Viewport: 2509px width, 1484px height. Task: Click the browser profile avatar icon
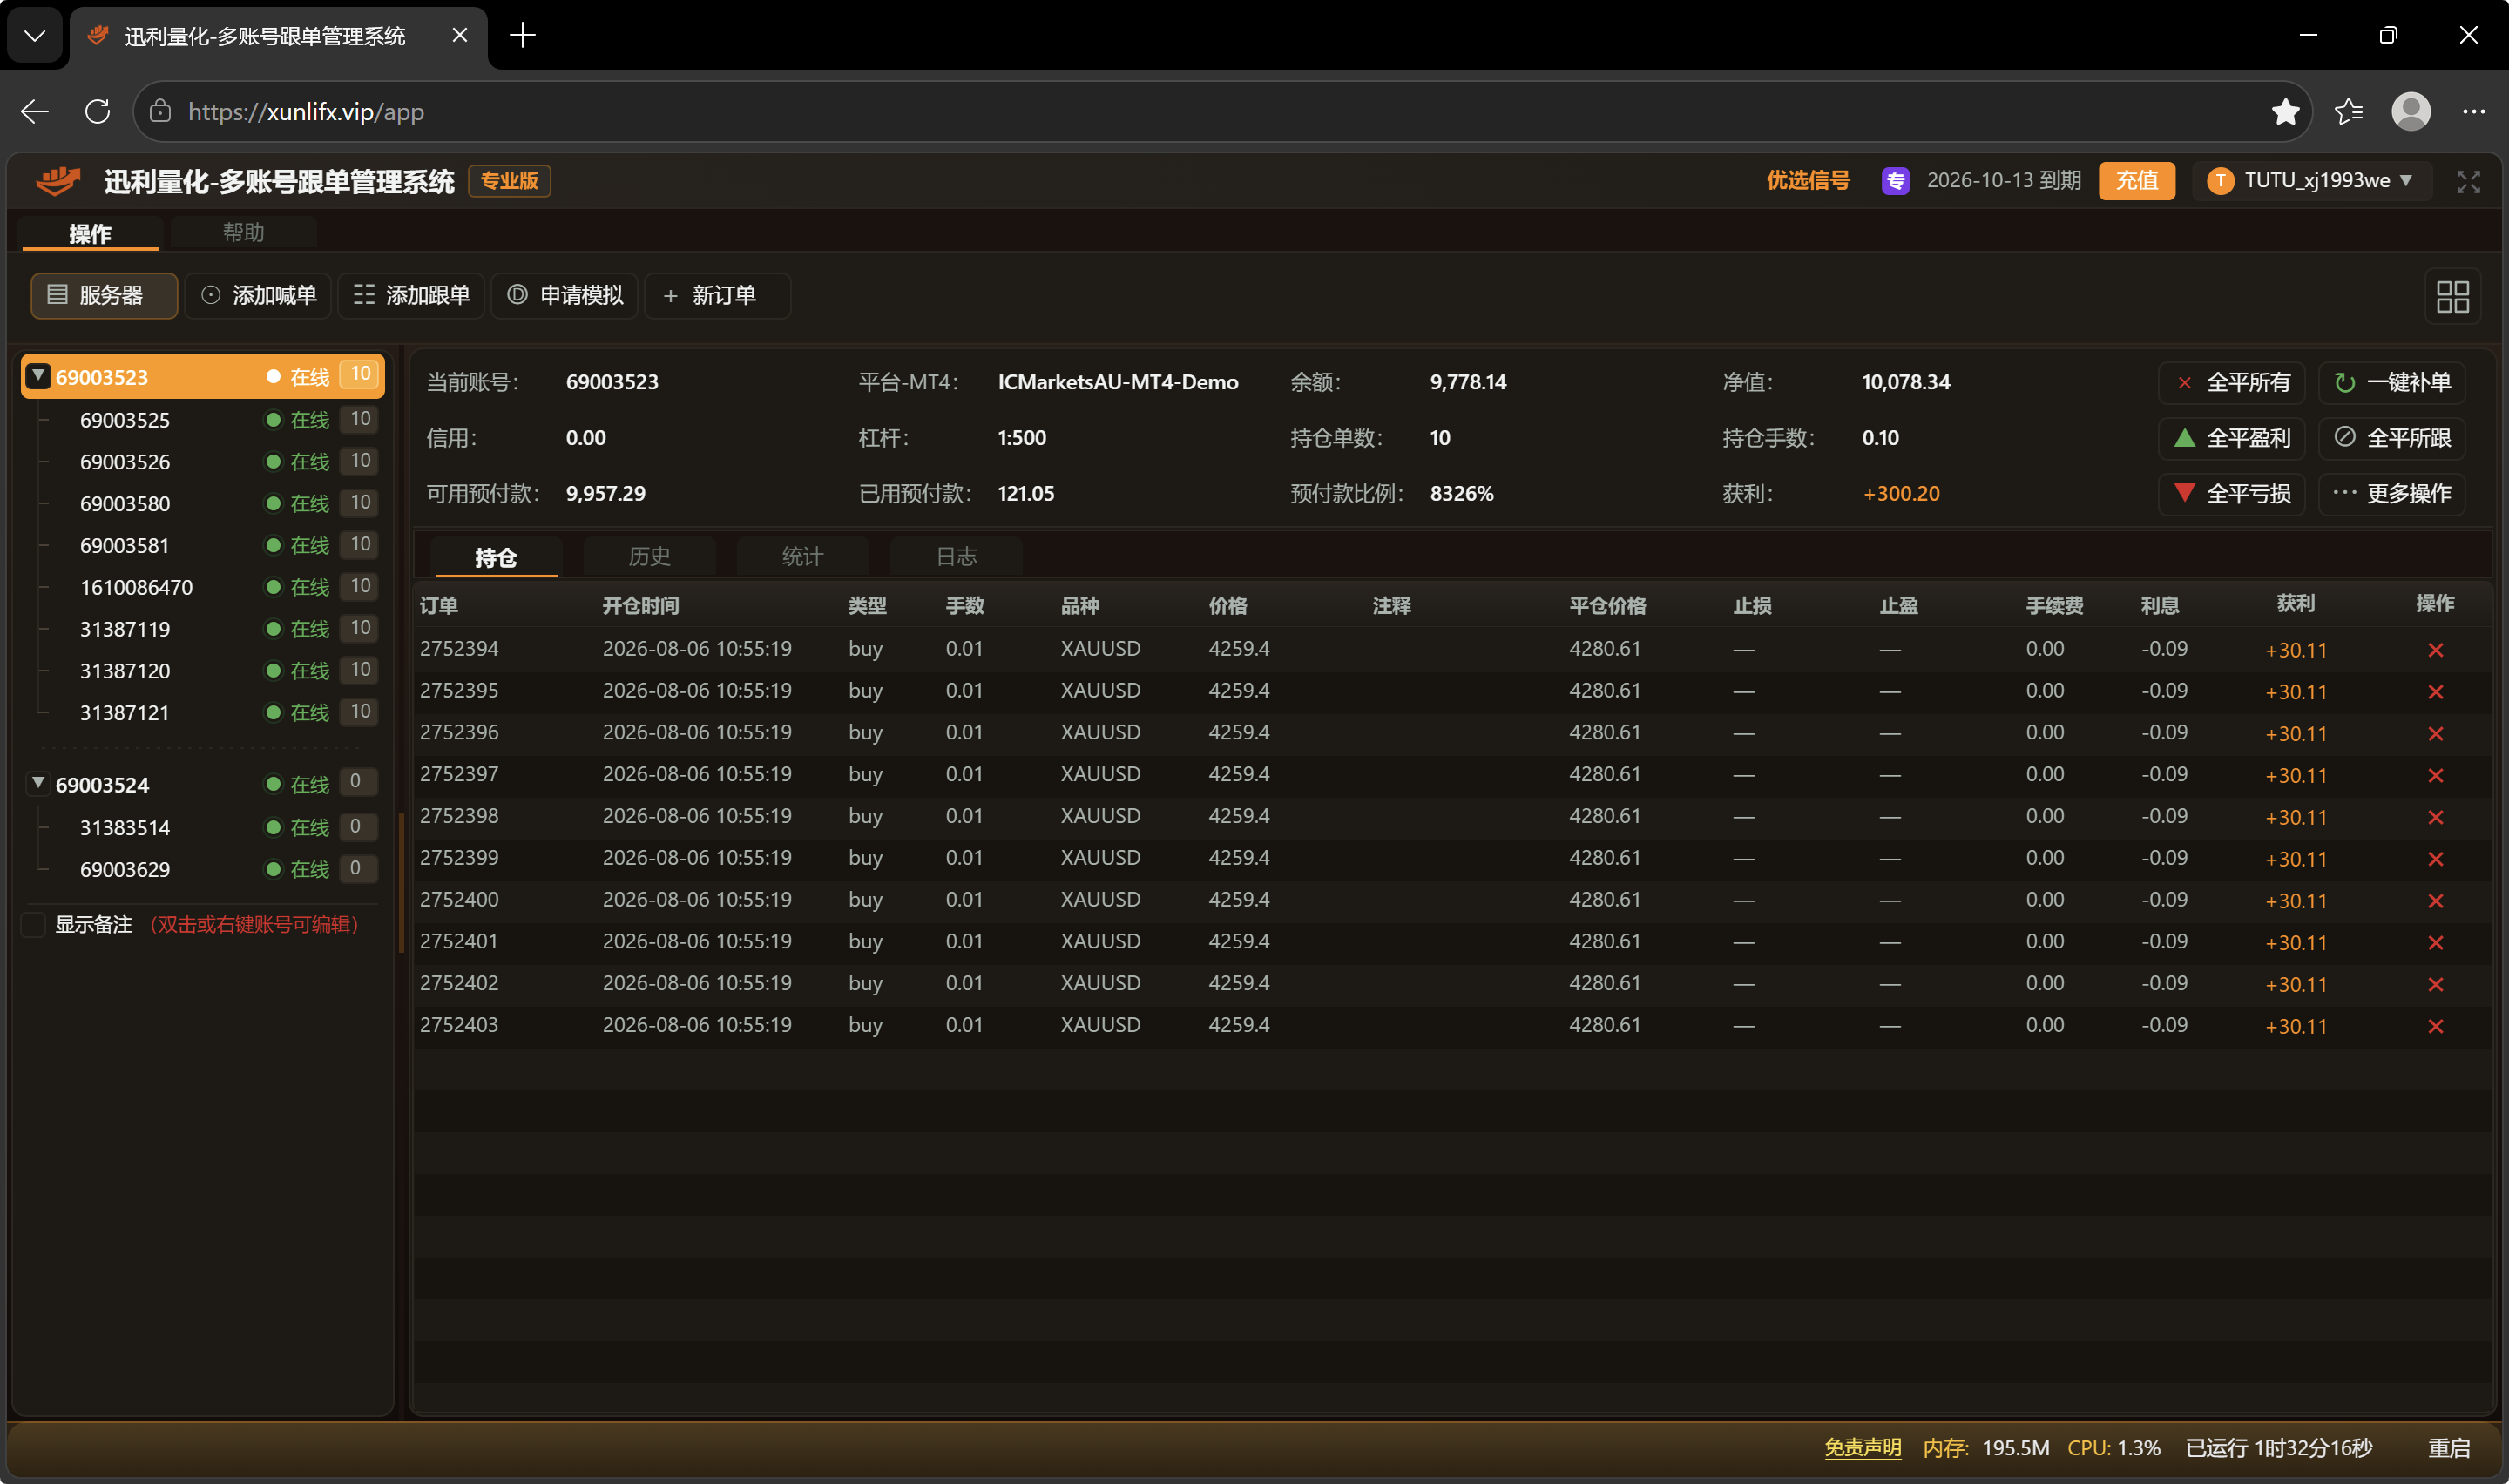(2411, 111)
